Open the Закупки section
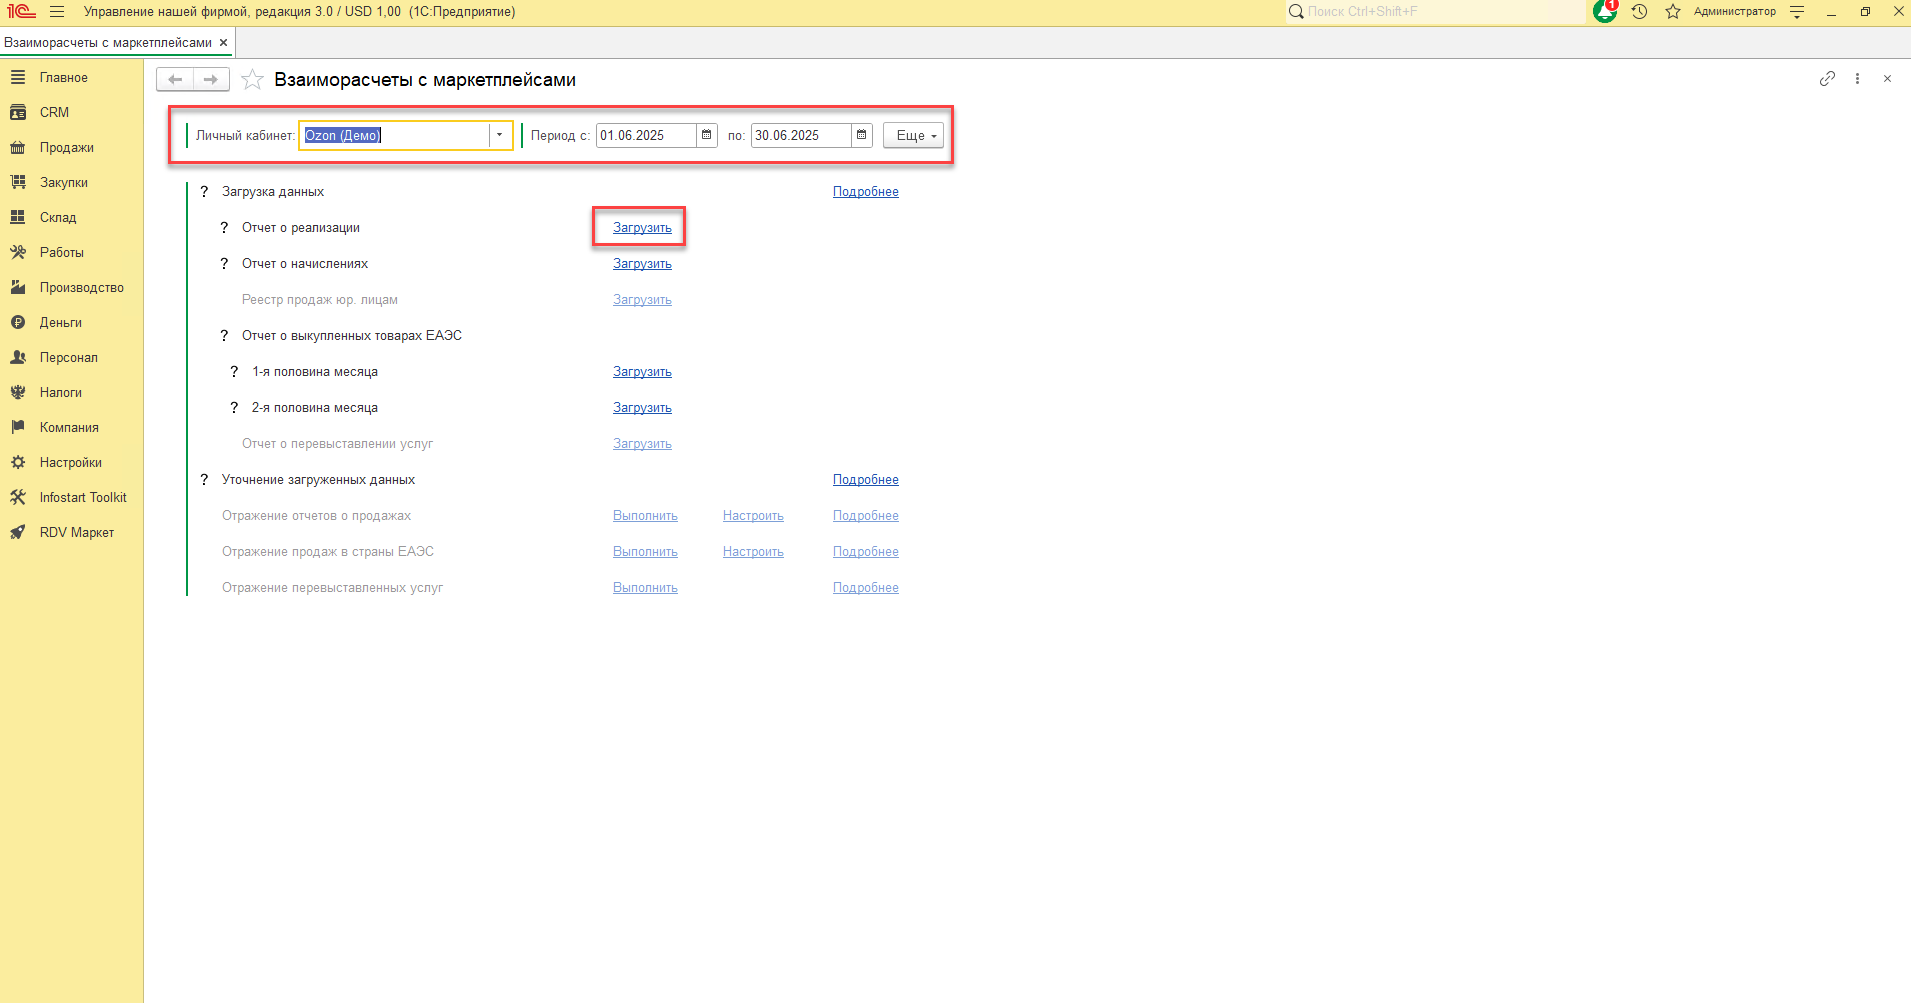Screen dimensions: 1911x1003 click(72, 182)
